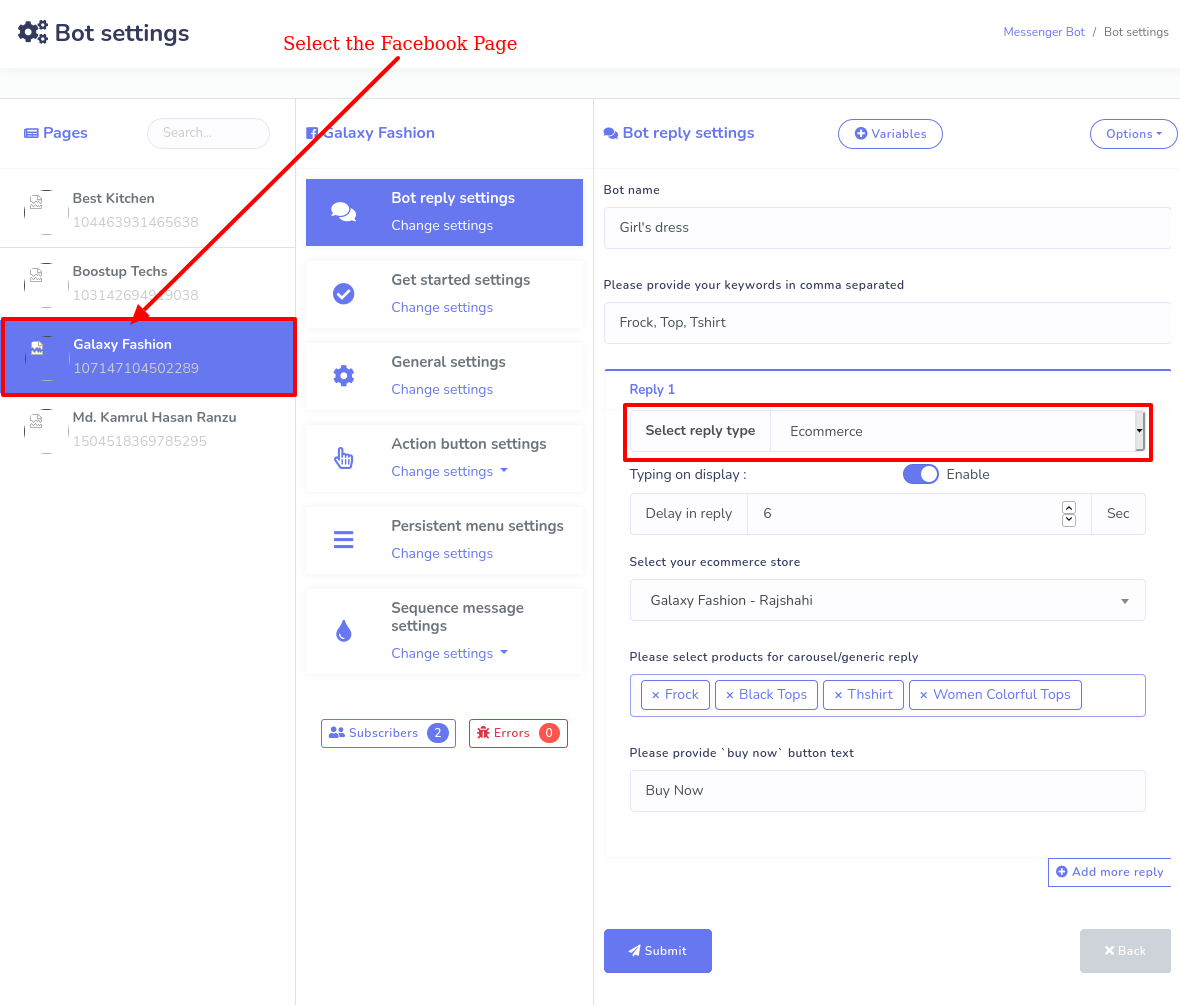Submit the bot reply settings
Screen dimensions: 1180x1005
(x=658, y=951)
